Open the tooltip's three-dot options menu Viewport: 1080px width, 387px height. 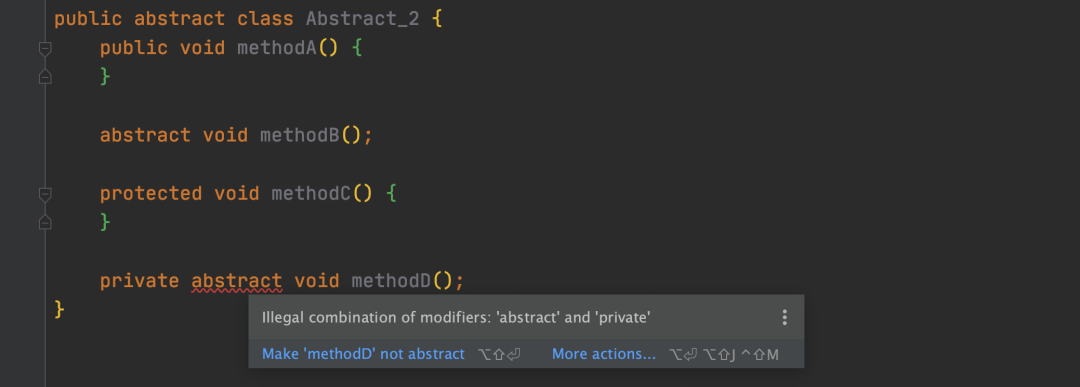tap(784, 317)
